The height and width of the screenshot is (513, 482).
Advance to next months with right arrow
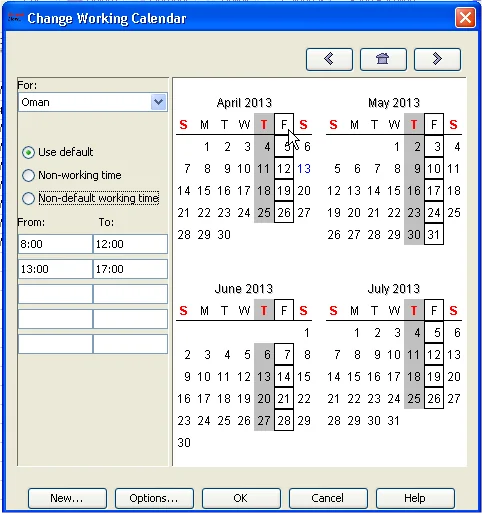pos(437,59)
